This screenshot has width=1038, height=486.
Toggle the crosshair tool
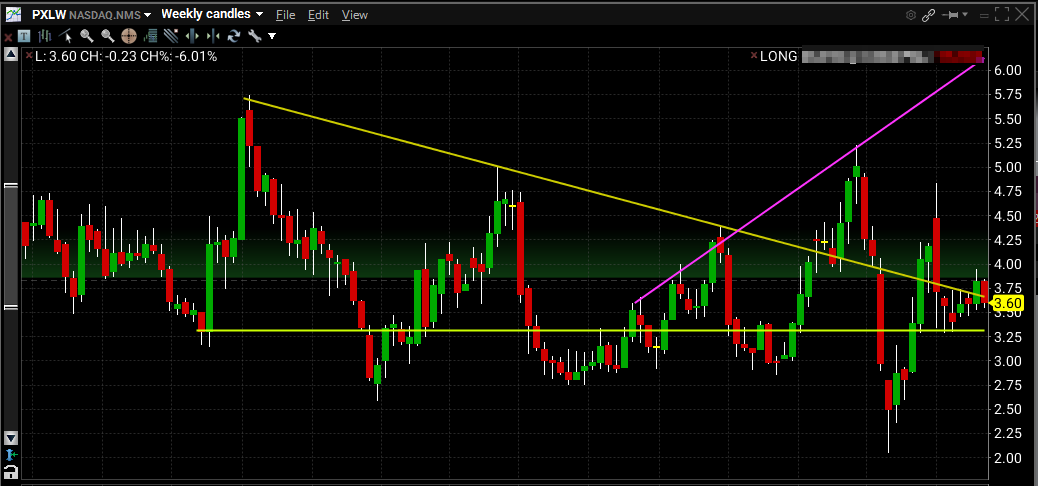click(129, 36)
